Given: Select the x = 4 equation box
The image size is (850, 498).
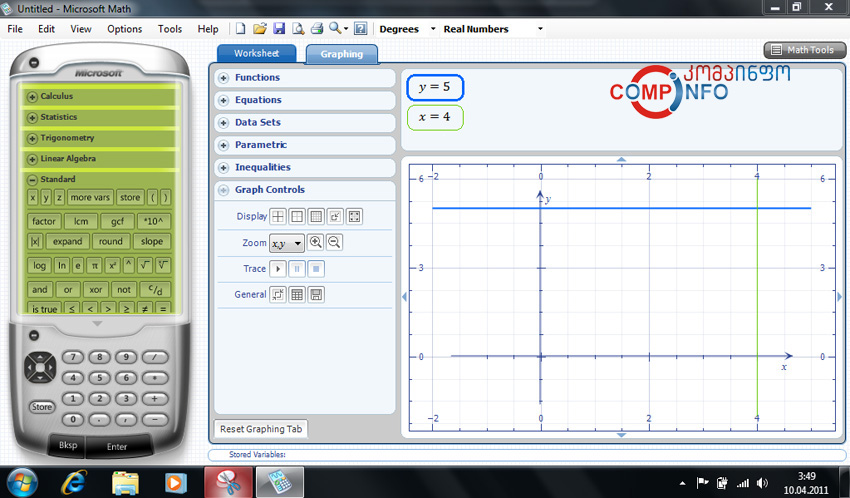Looking at the screenshot, I should (435, 117).
